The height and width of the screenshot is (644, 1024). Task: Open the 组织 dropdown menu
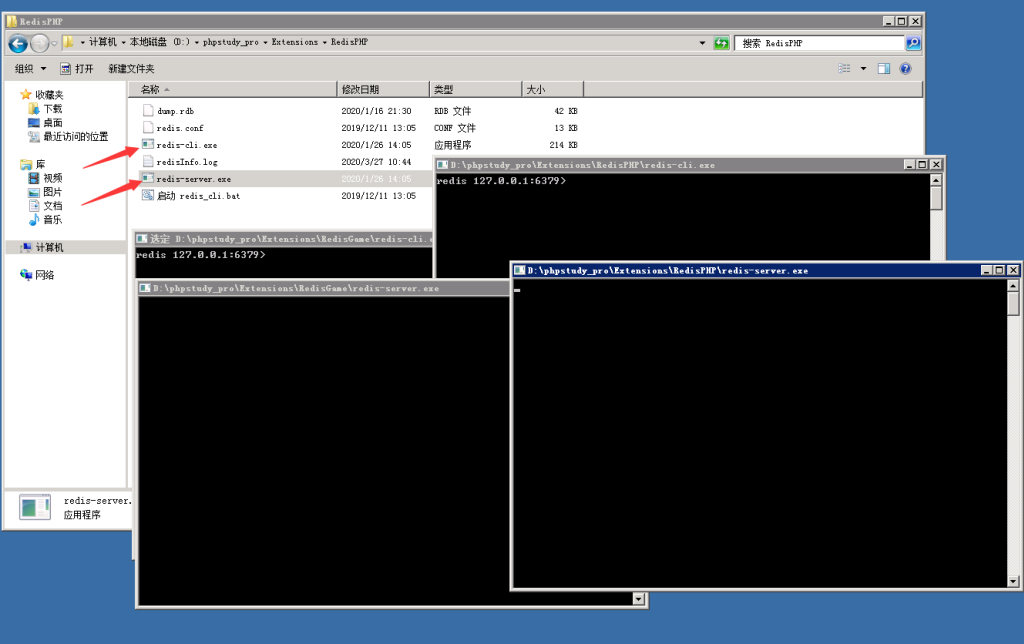30,69
